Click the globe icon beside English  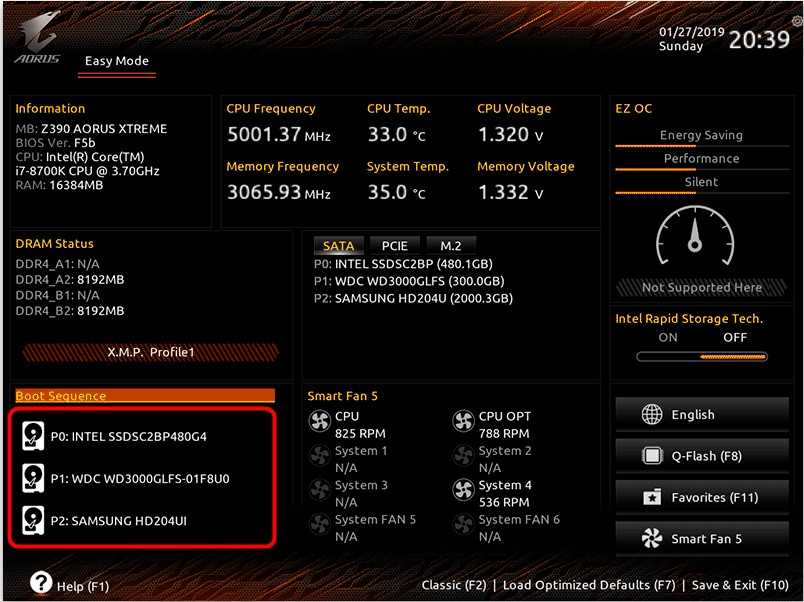652,414
